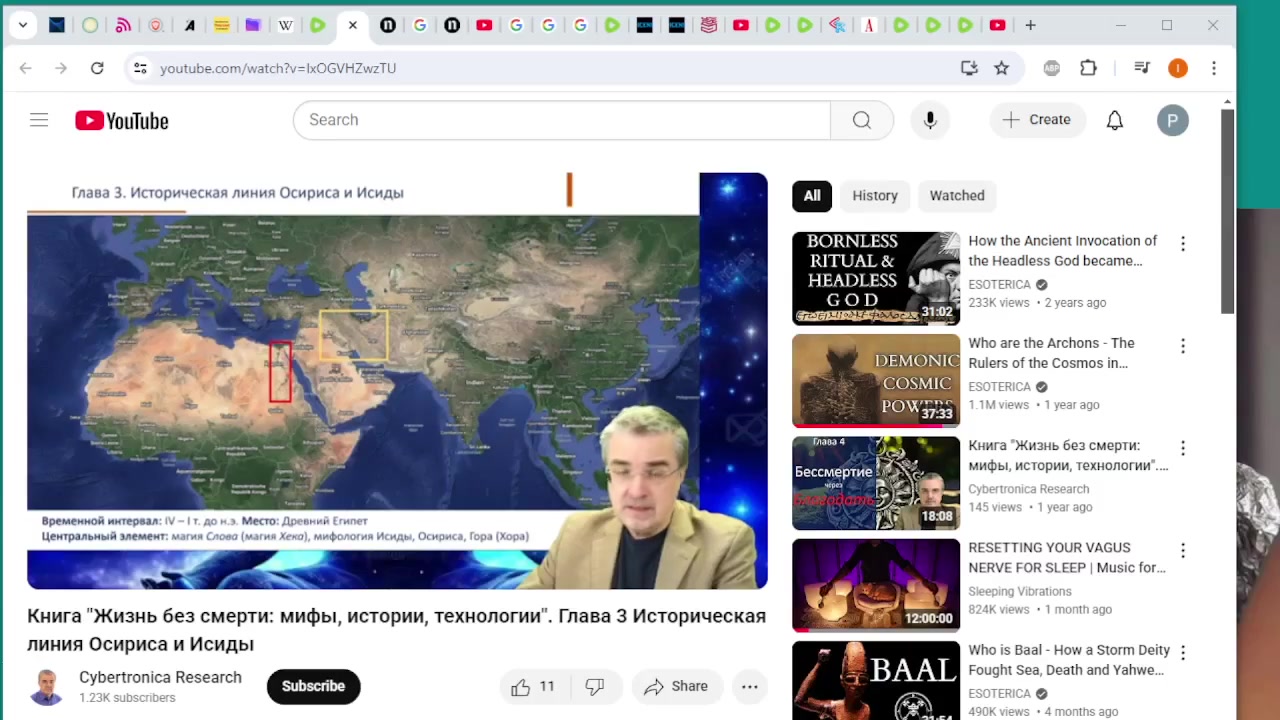Click the Create button
This screenshot has width=1280, height=720.
(1037, 120)
